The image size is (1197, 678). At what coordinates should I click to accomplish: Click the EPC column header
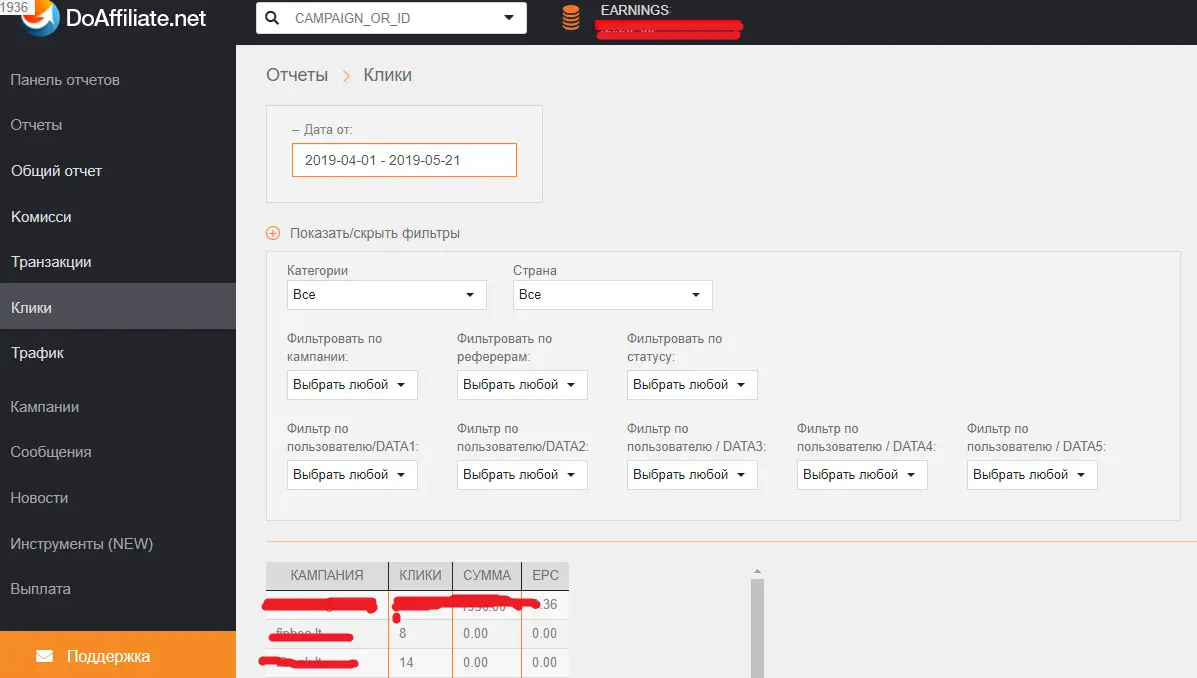[x=545, y=576]
